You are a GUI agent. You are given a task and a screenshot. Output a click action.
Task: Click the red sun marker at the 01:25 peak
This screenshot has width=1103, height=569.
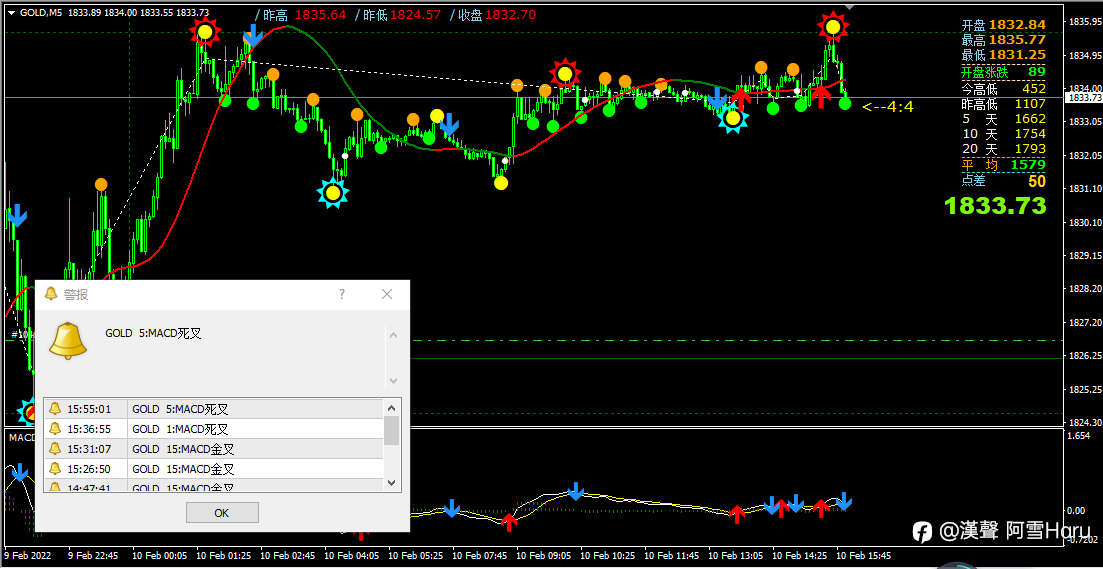click(x=205, y=32)
